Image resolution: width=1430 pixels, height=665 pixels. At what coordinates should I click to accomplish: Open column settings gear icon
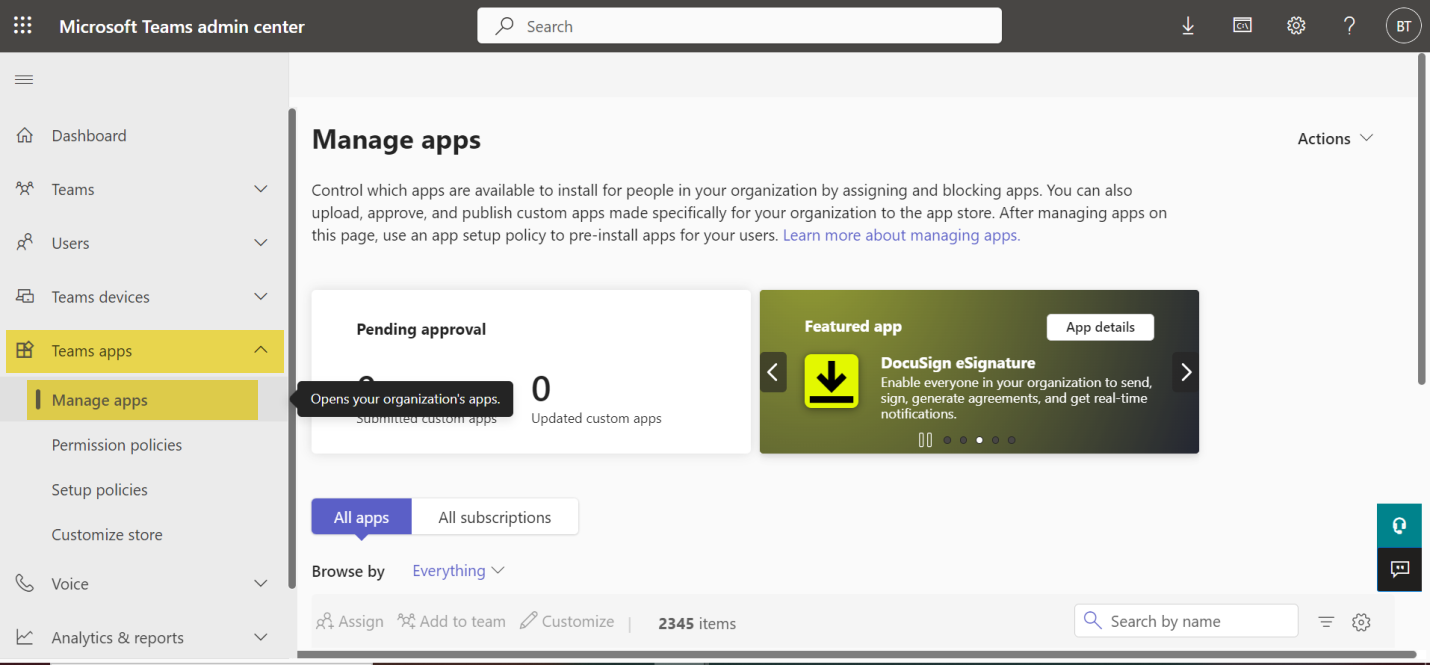click(1361, 622)
